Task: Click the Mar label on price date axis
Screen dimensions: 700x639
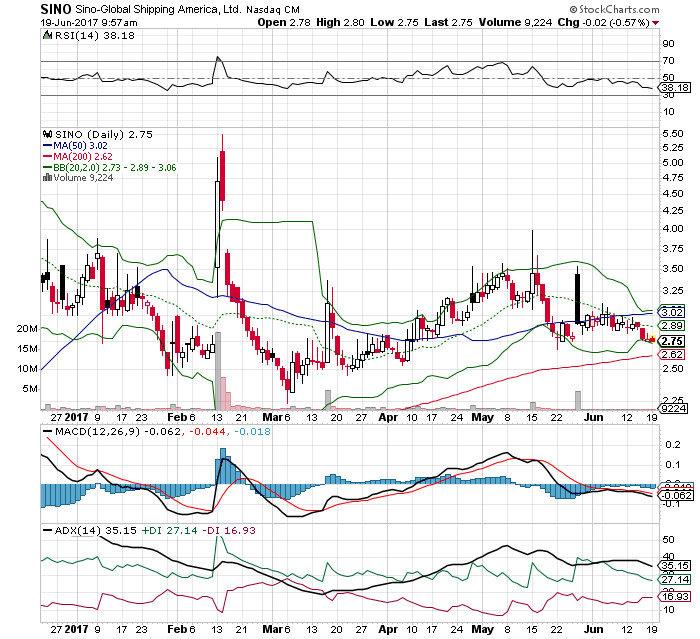Action: (x=272, y=417)
